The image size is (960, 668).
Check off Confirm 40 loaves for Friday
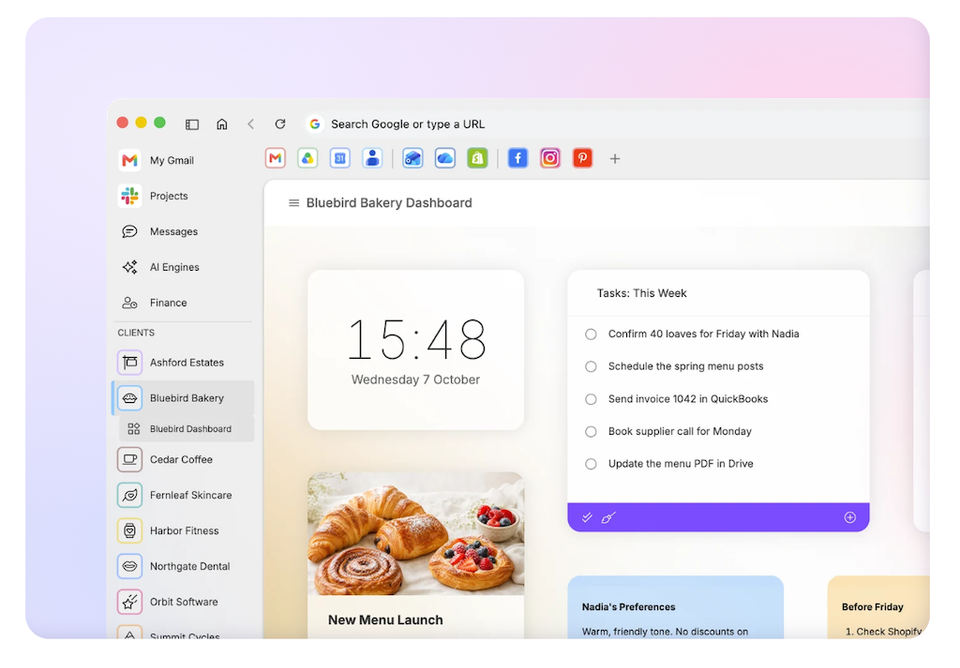[x=591, y=334]
